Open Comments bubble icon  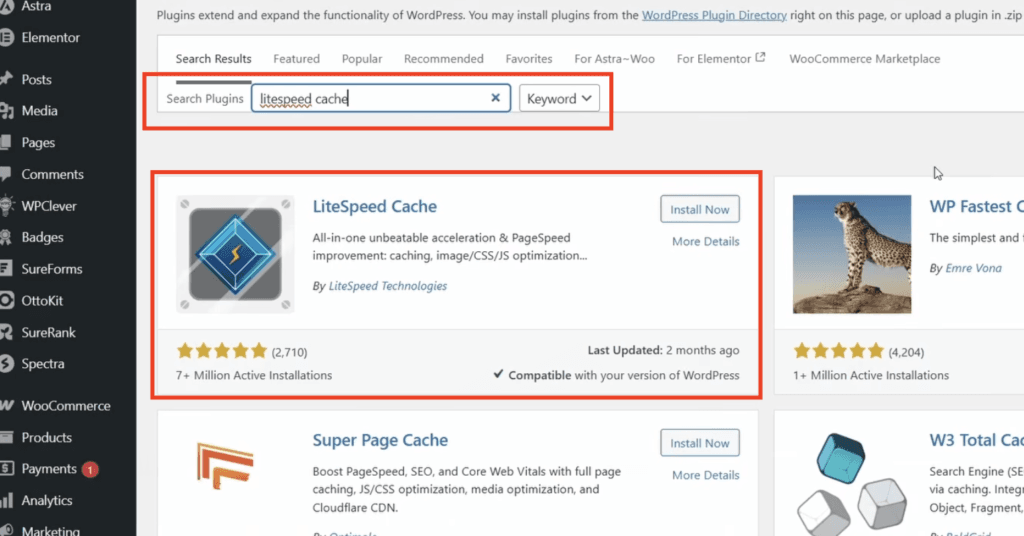click(x=6, y=174)
